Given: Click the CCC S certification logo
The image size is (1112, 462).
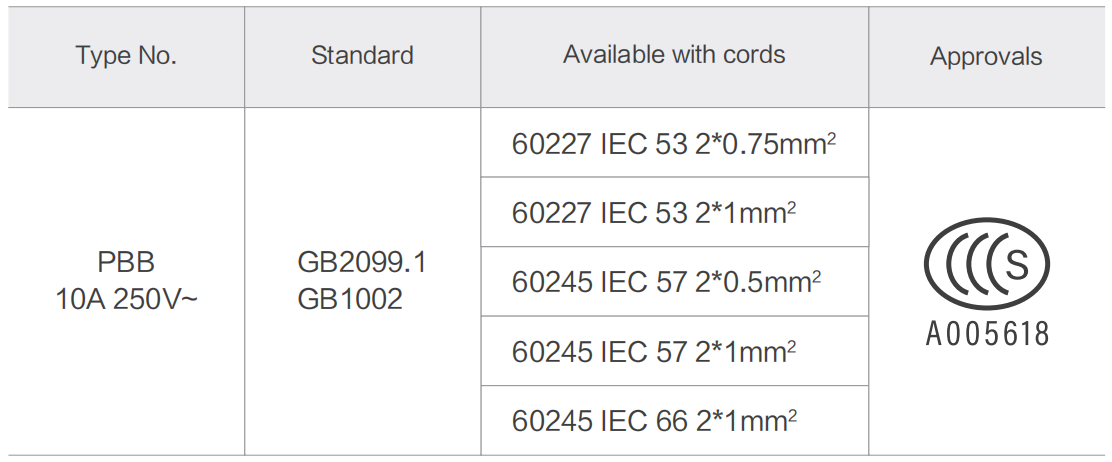Looking at the screenshot, I should click(x=986, y=264).
